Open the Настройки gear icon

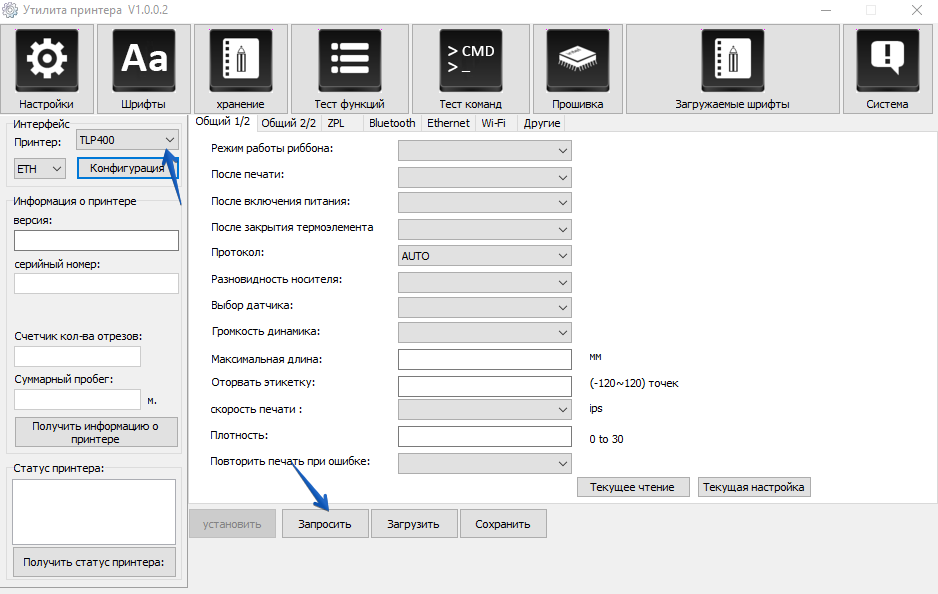coord(46,60)
